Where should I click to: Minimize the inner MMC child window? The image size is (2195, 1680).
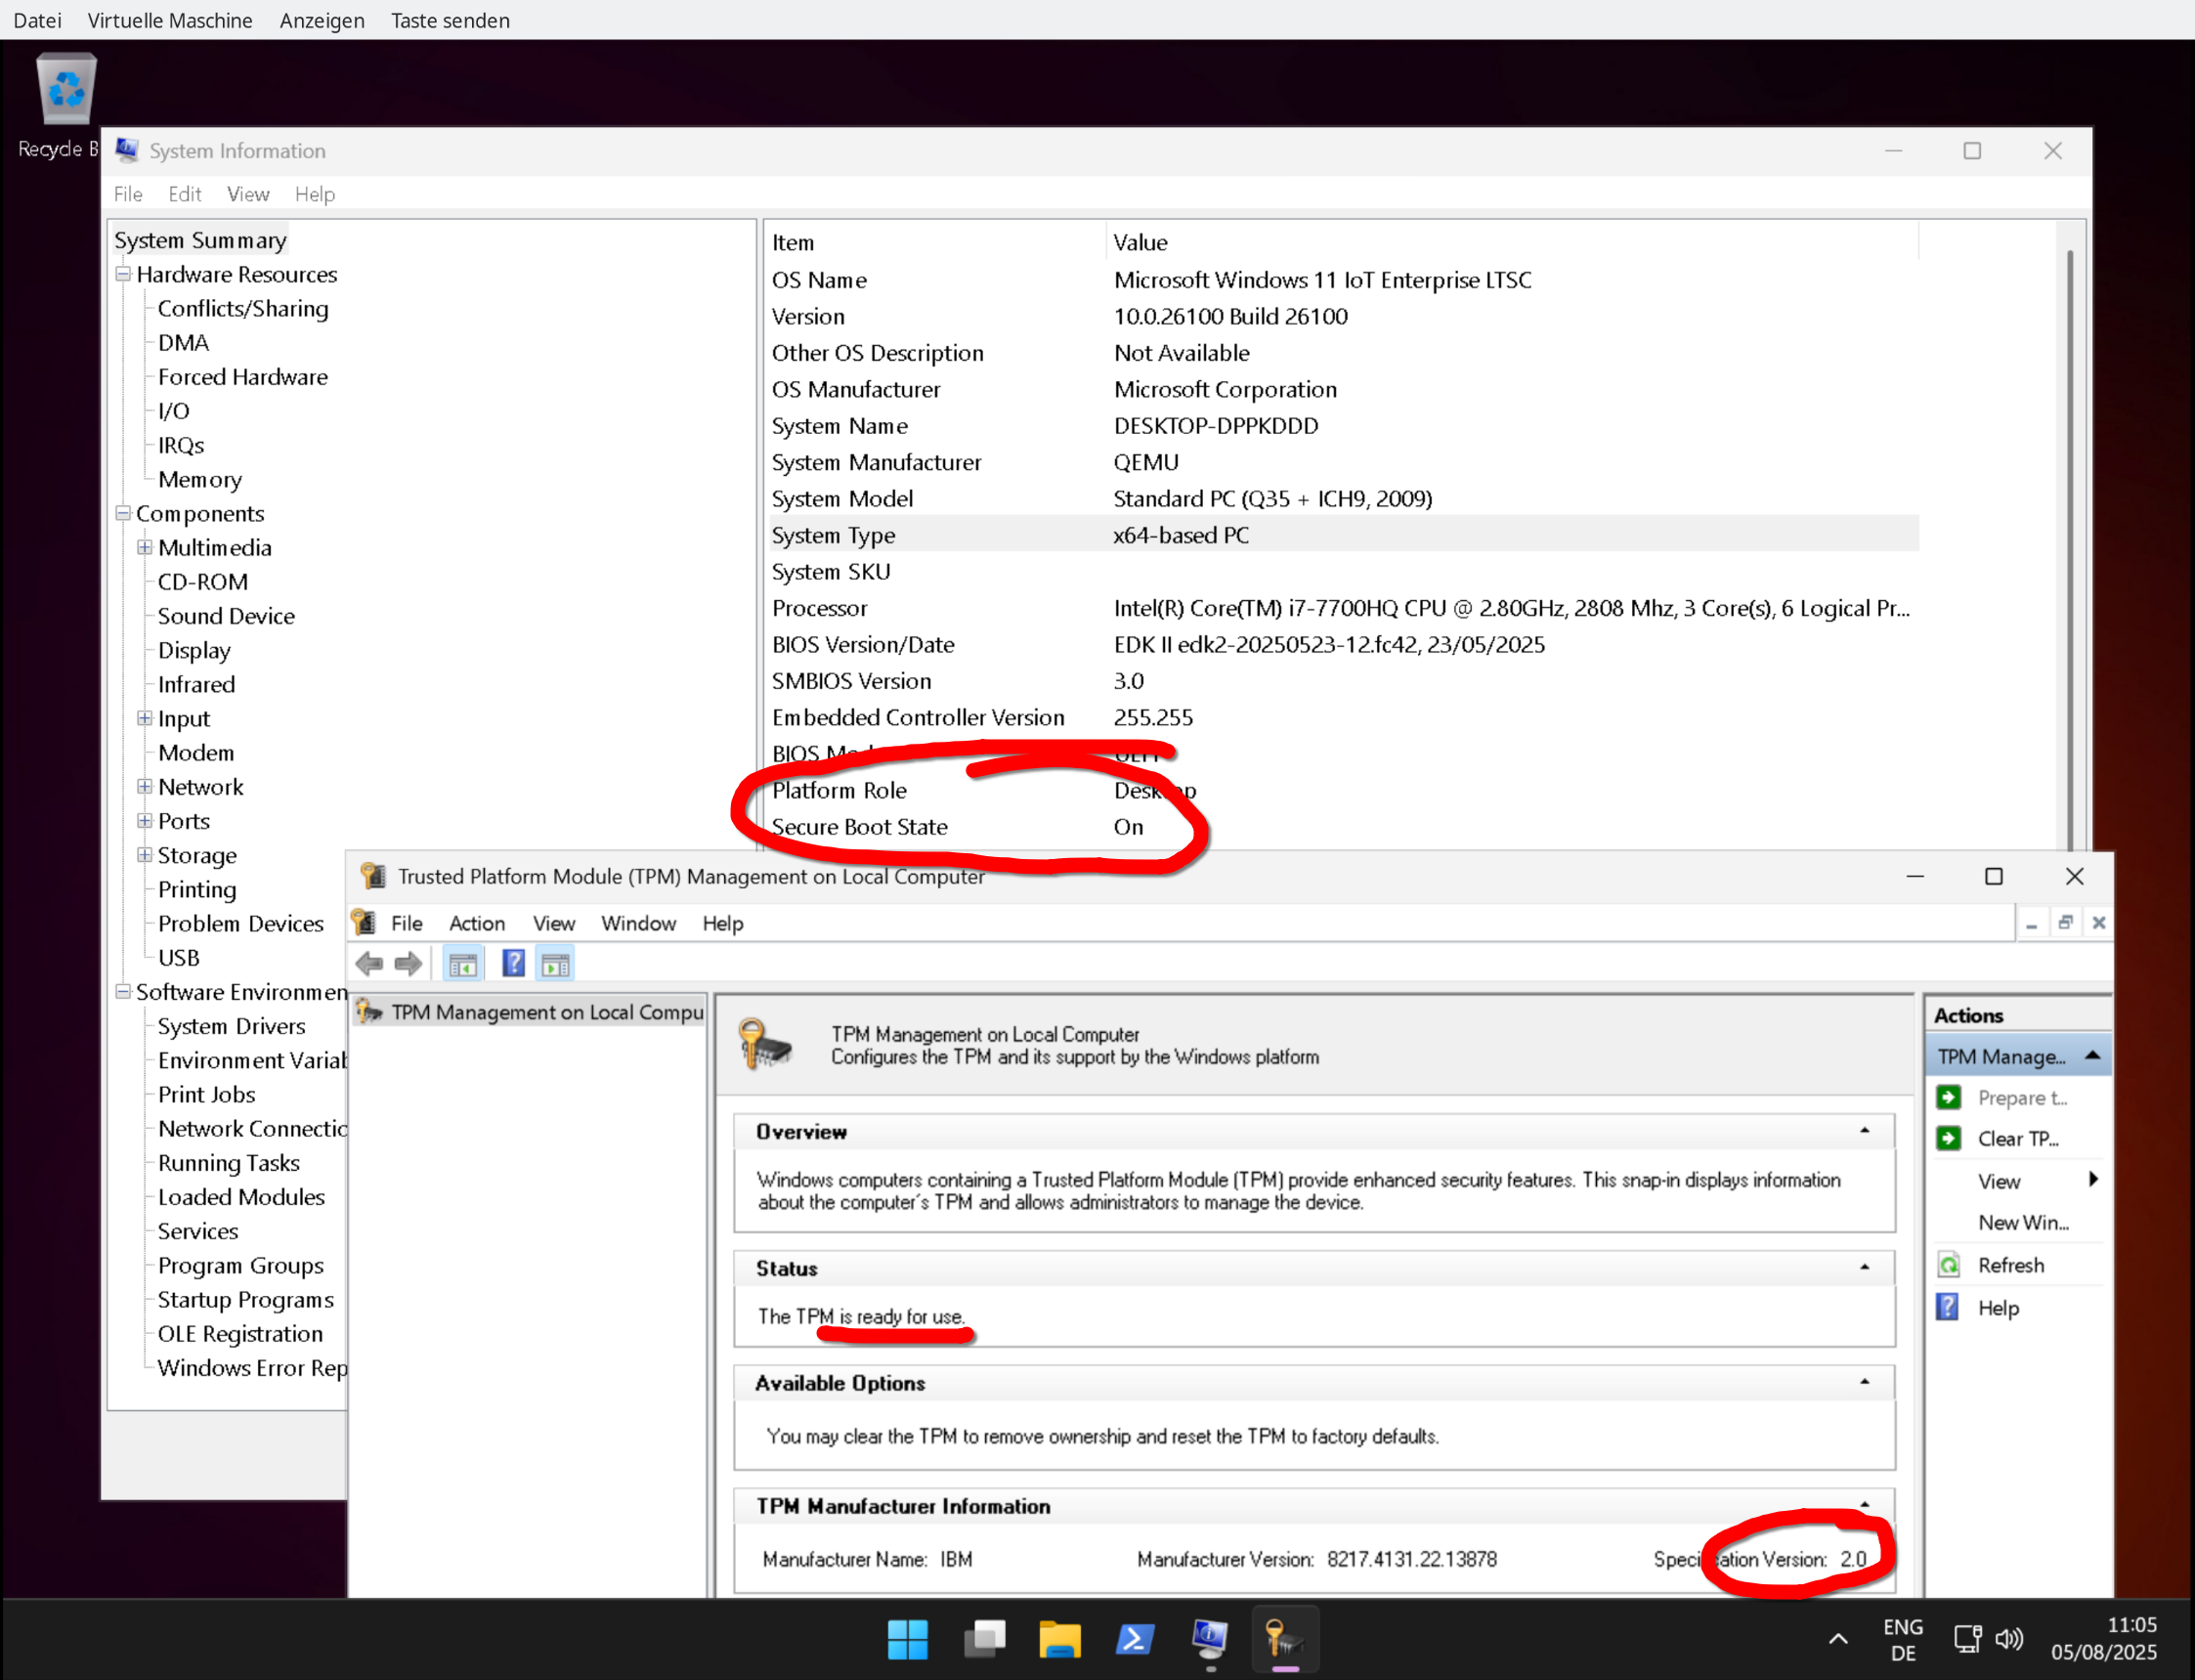pyautogui.click(x=2031, y=924)
